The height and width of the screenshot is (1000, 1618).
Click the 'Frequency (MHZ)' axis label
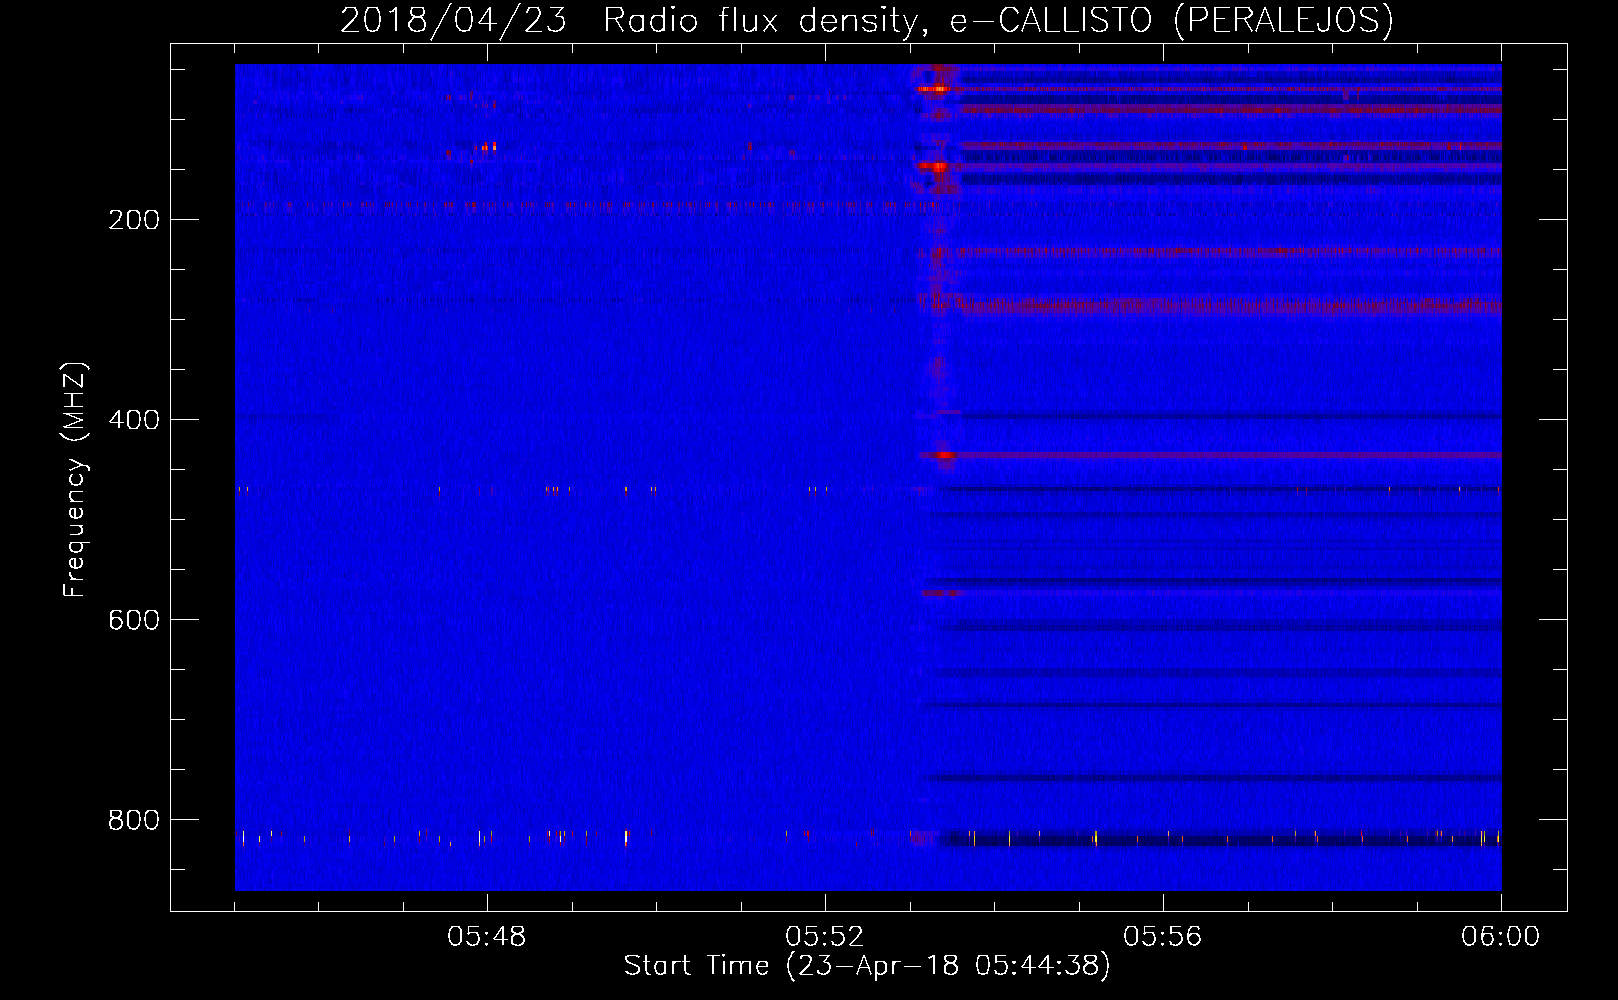75,480
